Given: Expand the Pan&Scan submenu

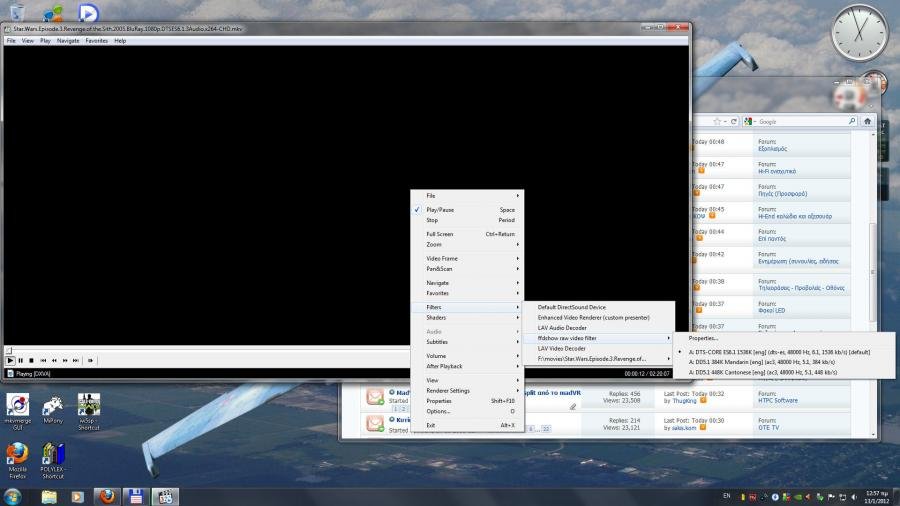Looking at the screenshot, I should coord(467,269).
